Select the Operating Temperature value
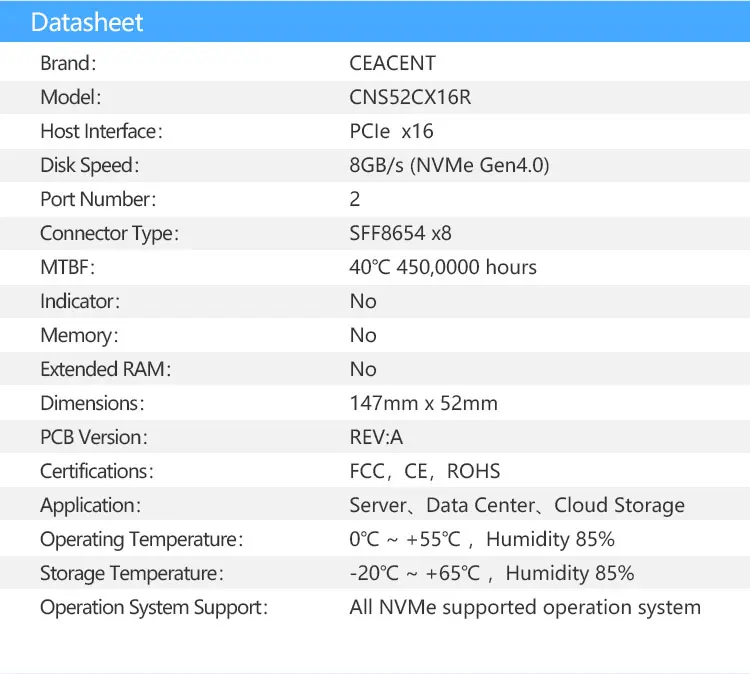Screen dimensions: 750x674 tap(481, 539)
